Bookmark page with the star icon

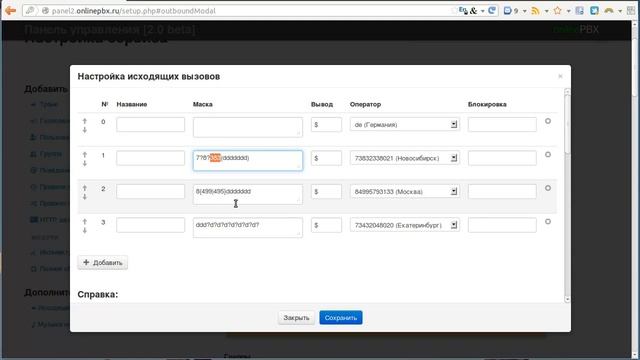click(558, 11)
